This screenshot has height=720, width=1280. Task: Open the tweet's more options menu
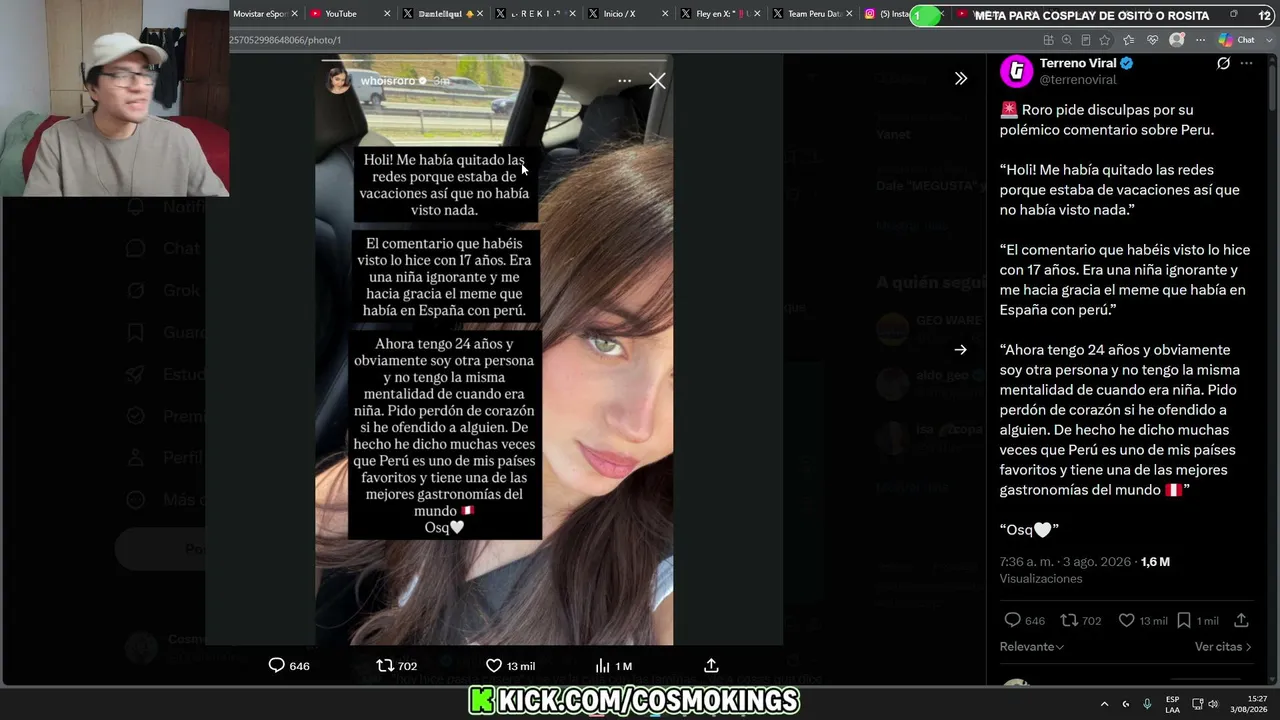(x=1246, y=63)
